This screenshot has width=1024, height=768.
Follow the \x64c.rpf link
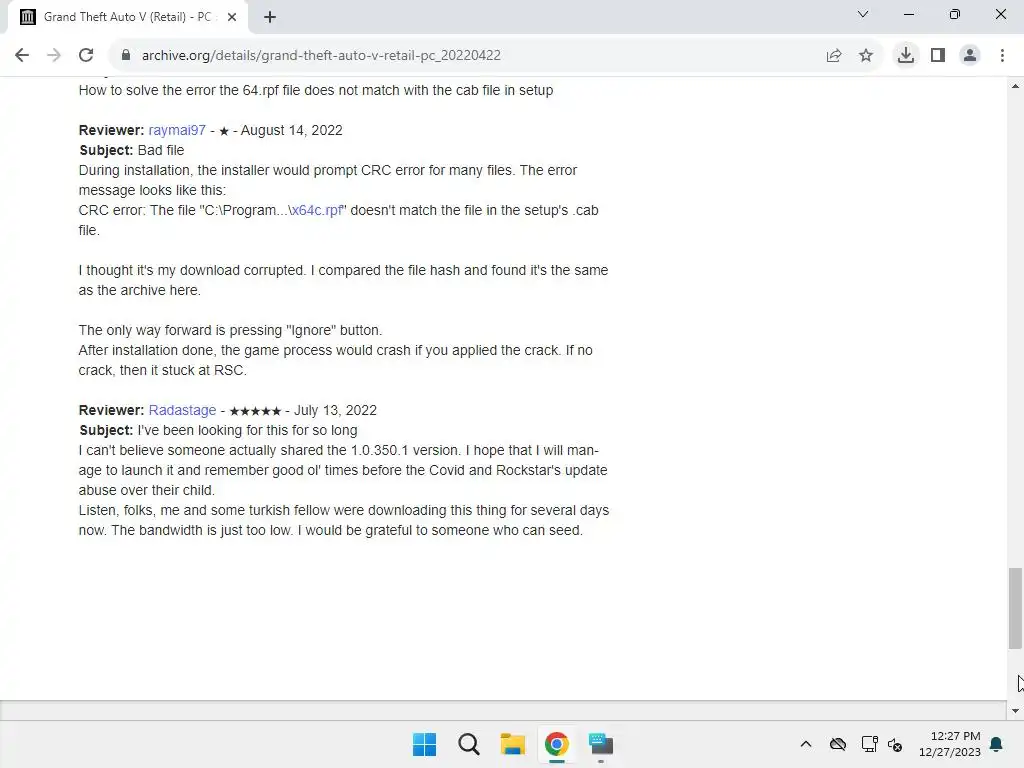pos(315,210)
